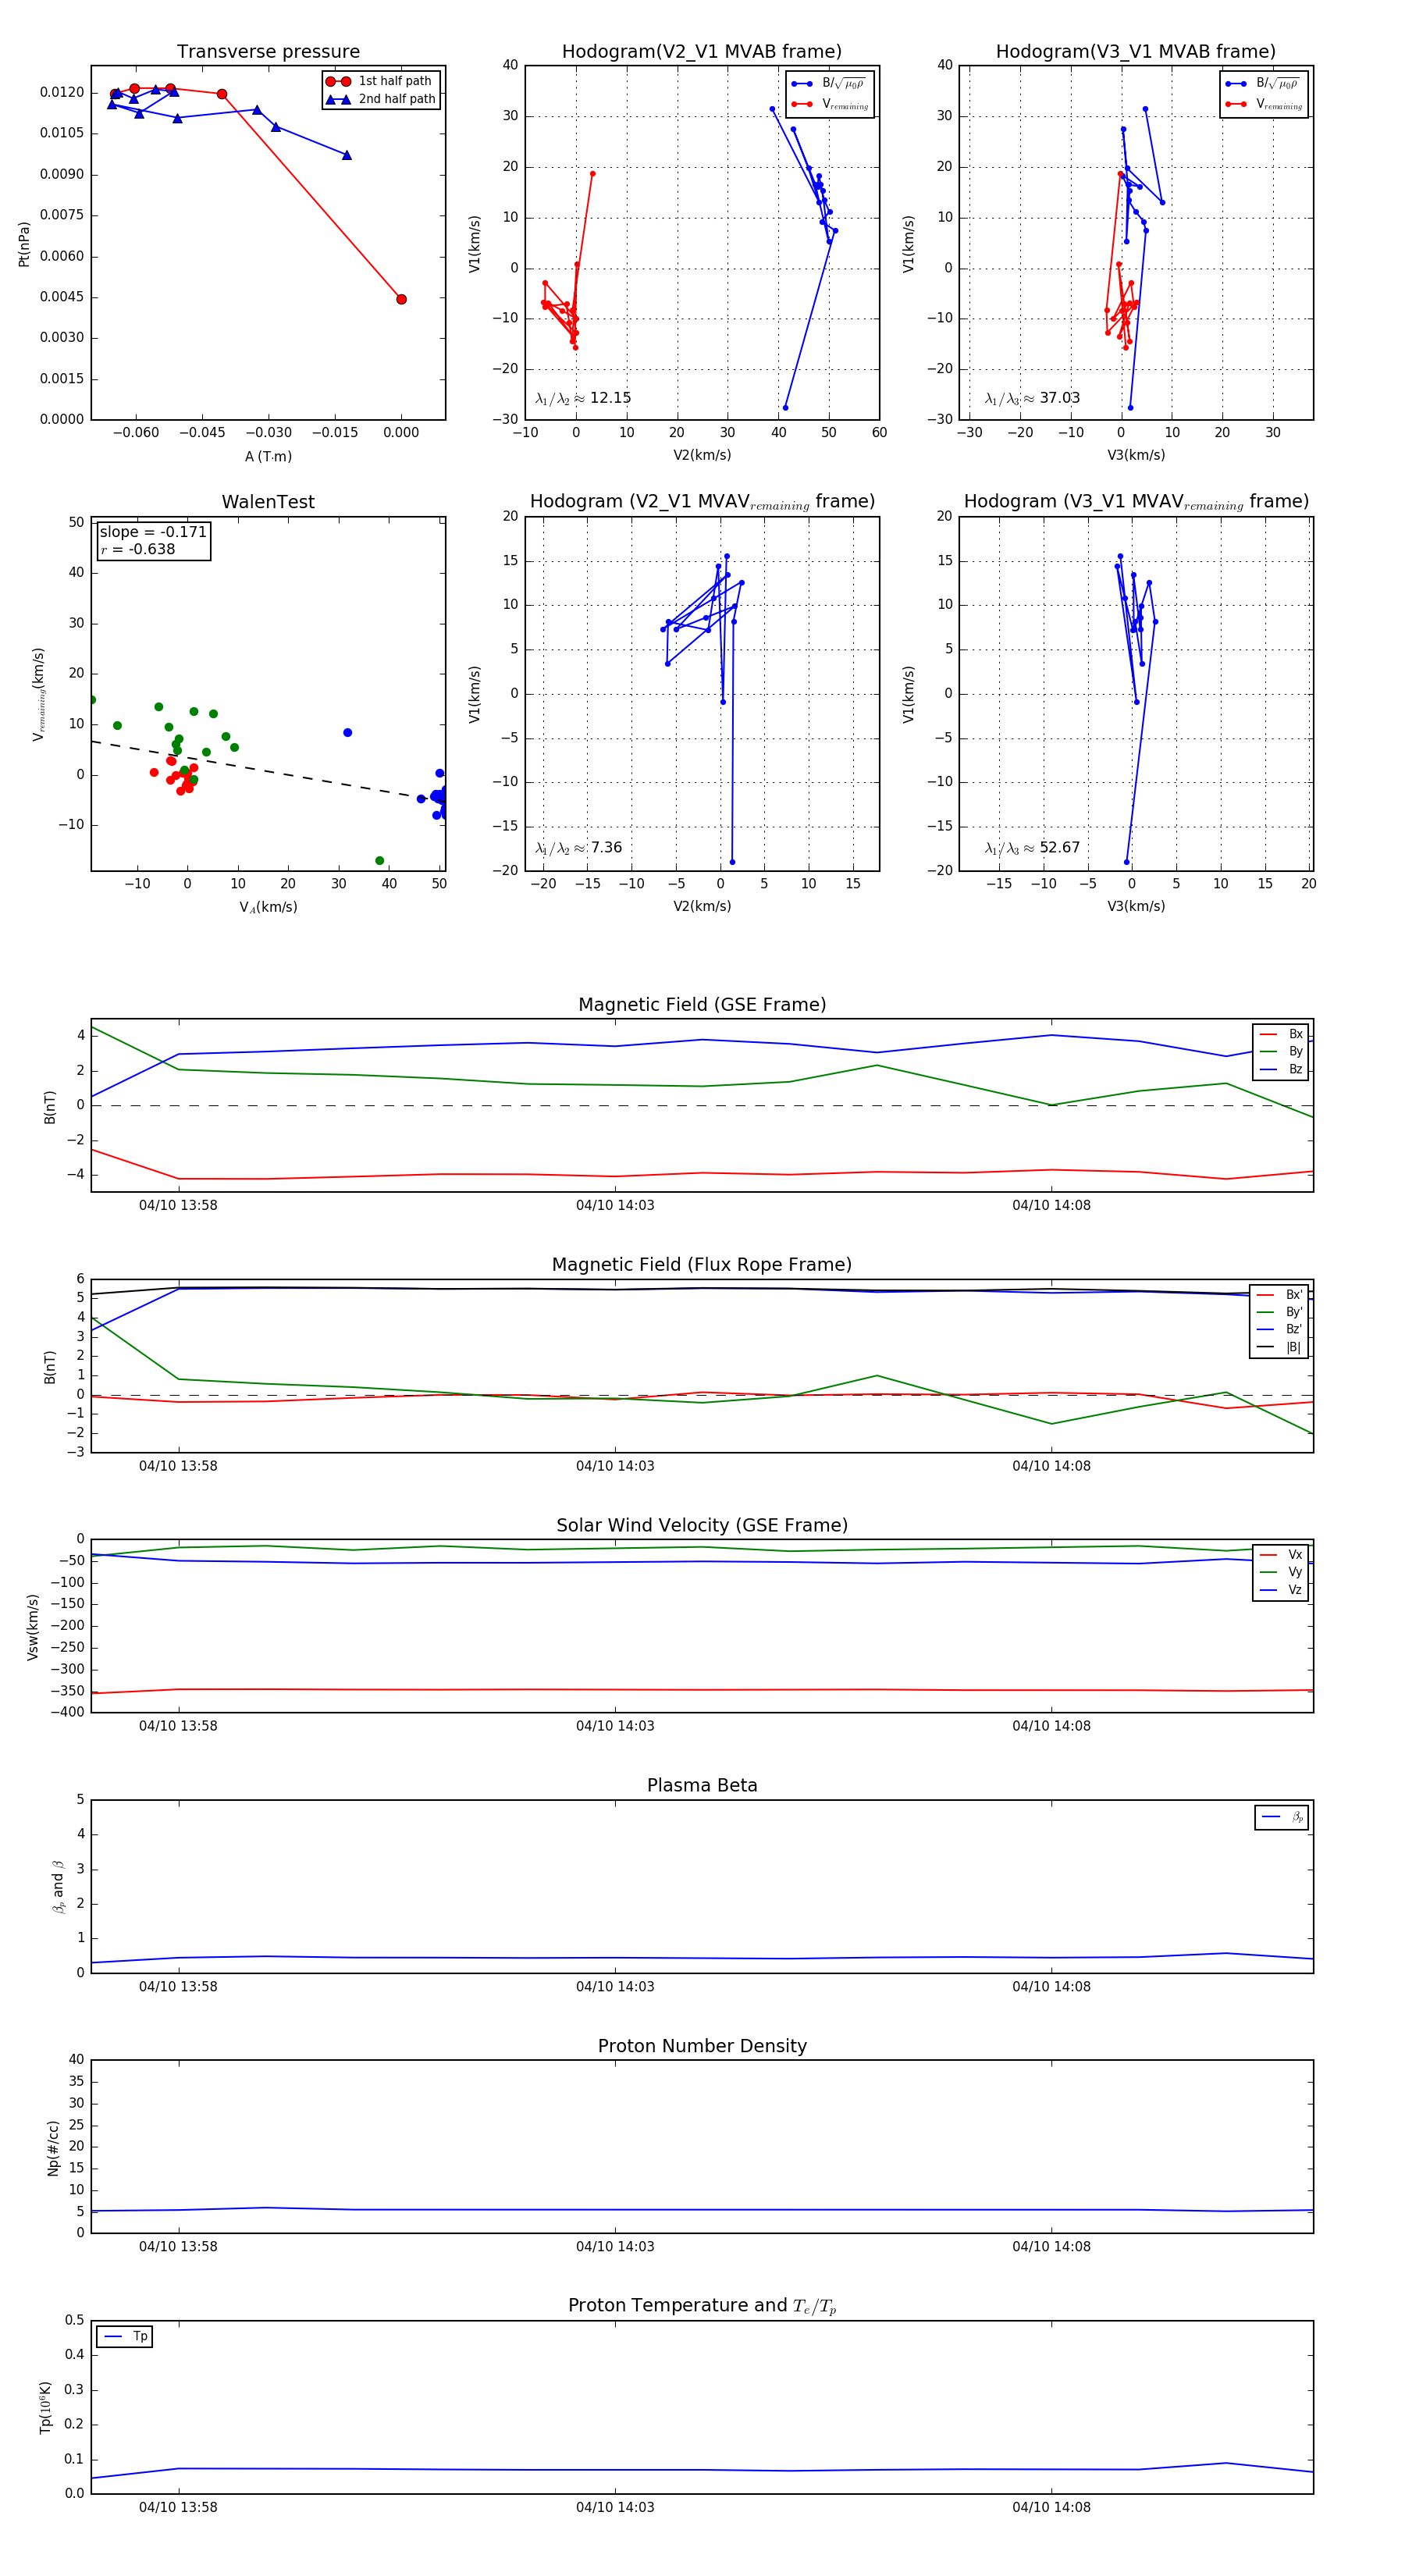Select V remaining legend entry in V2_V1 MVAB hodogram
Image resolution: width=1405 pixels, height=2576 pixels.
click(829, 104)
